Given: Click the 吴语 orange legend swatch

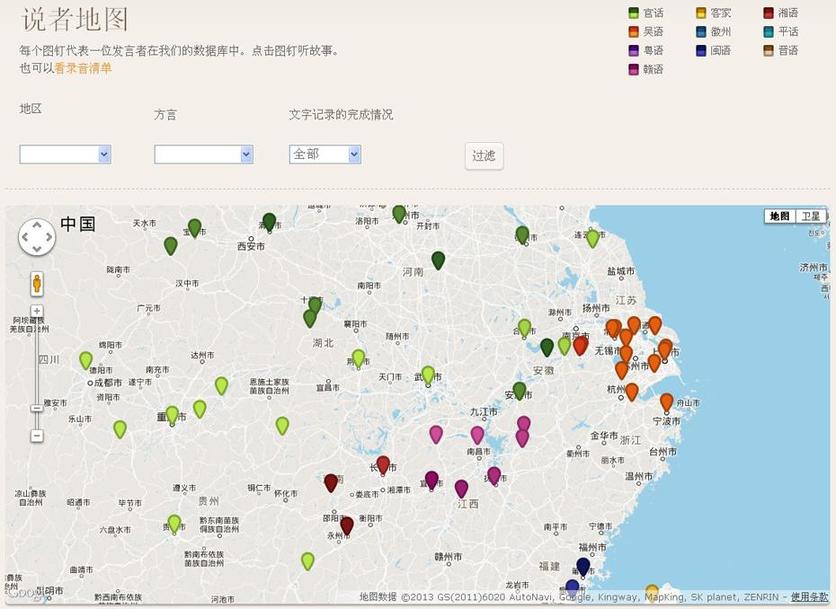Looking at the screenshot, I should coord(634,32).
